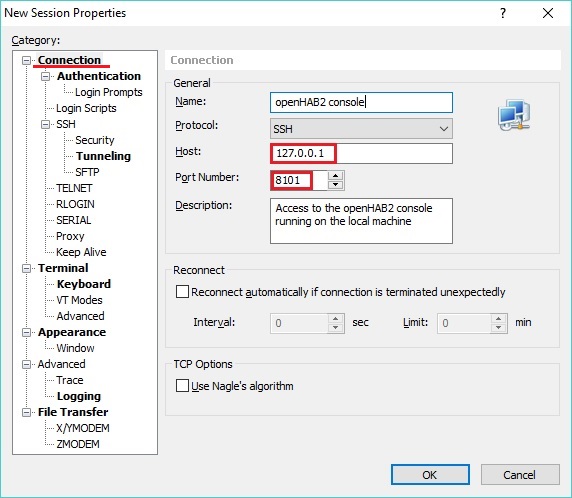Open the VT Modes settings
Screen dimensions: 572x498
pyautogui.click(x=80, y=300)
